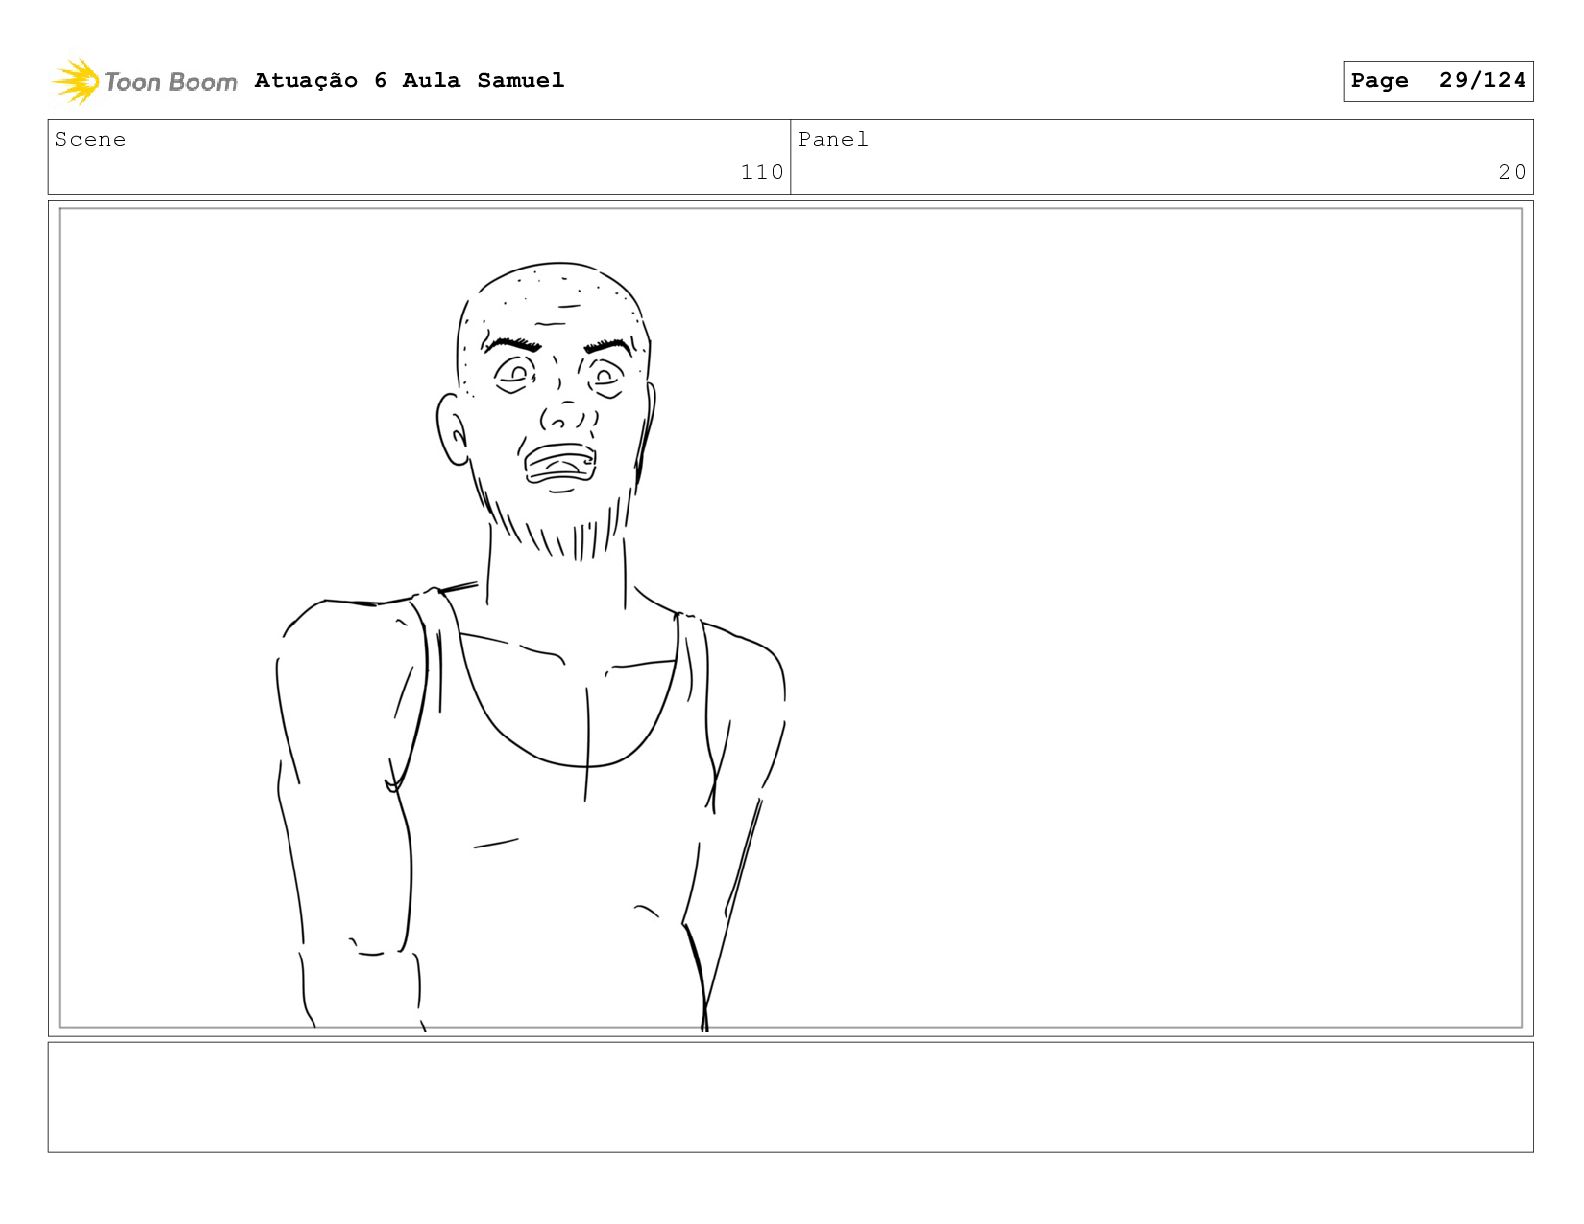Click the empty notes box below the panel
This screenshot has height=1224, width=1584.
[790, 1097]
